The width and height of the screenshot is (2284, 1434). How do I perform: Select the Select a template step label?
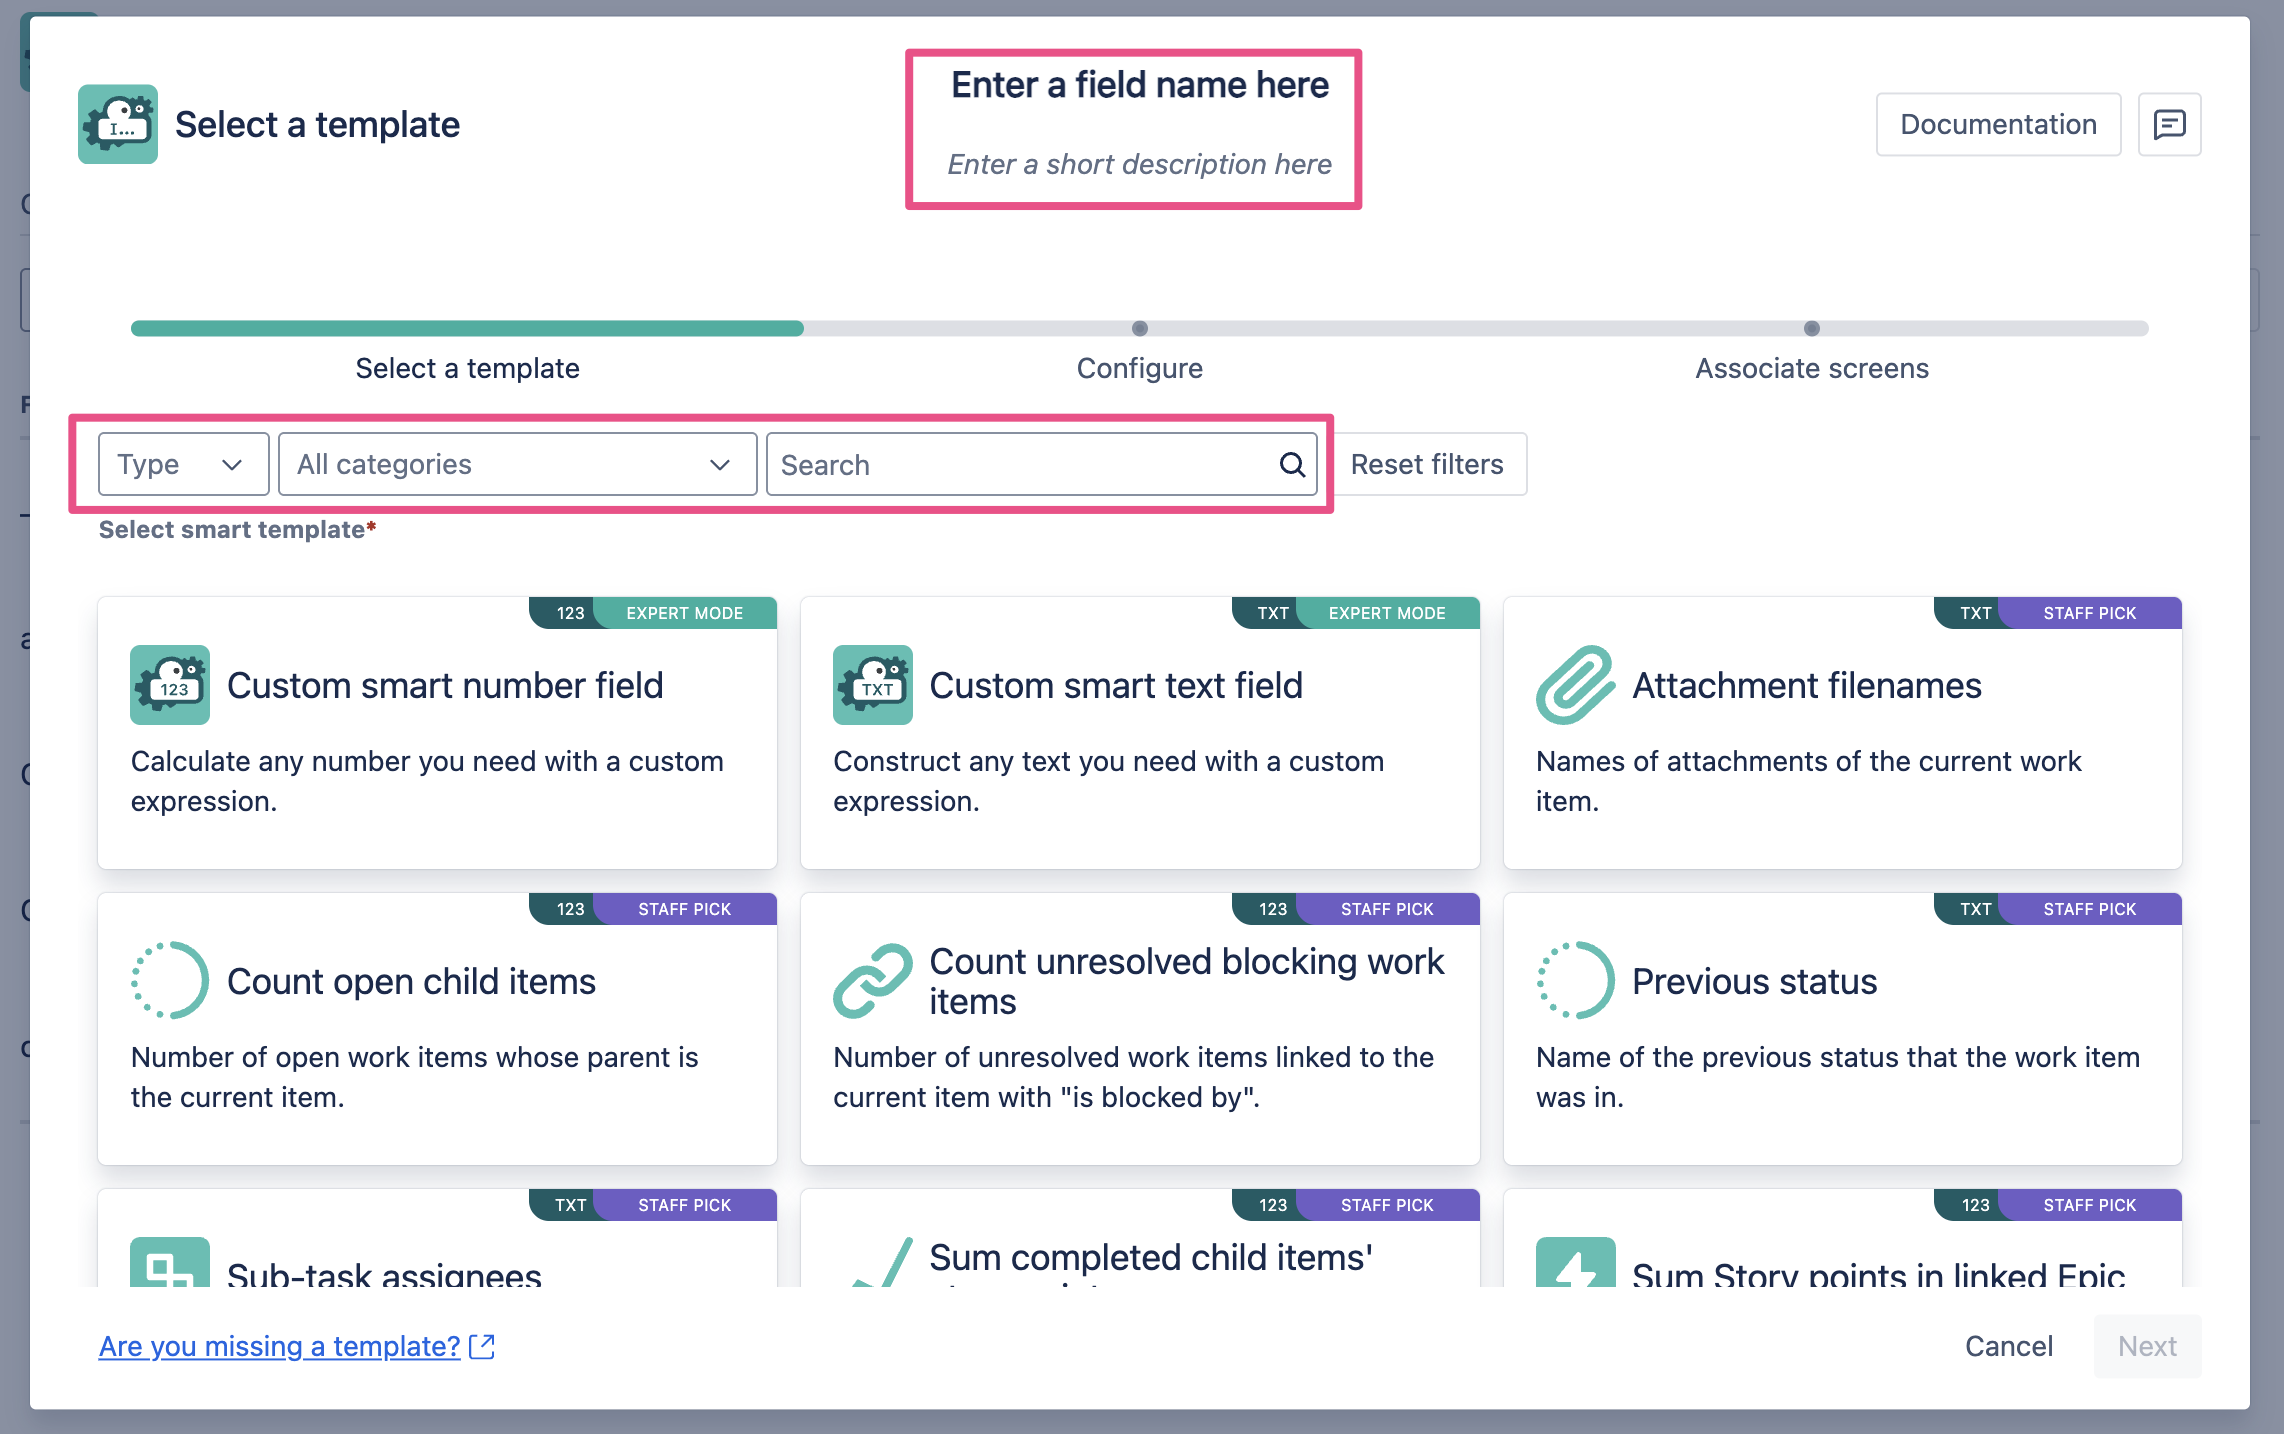pos(467,369)
